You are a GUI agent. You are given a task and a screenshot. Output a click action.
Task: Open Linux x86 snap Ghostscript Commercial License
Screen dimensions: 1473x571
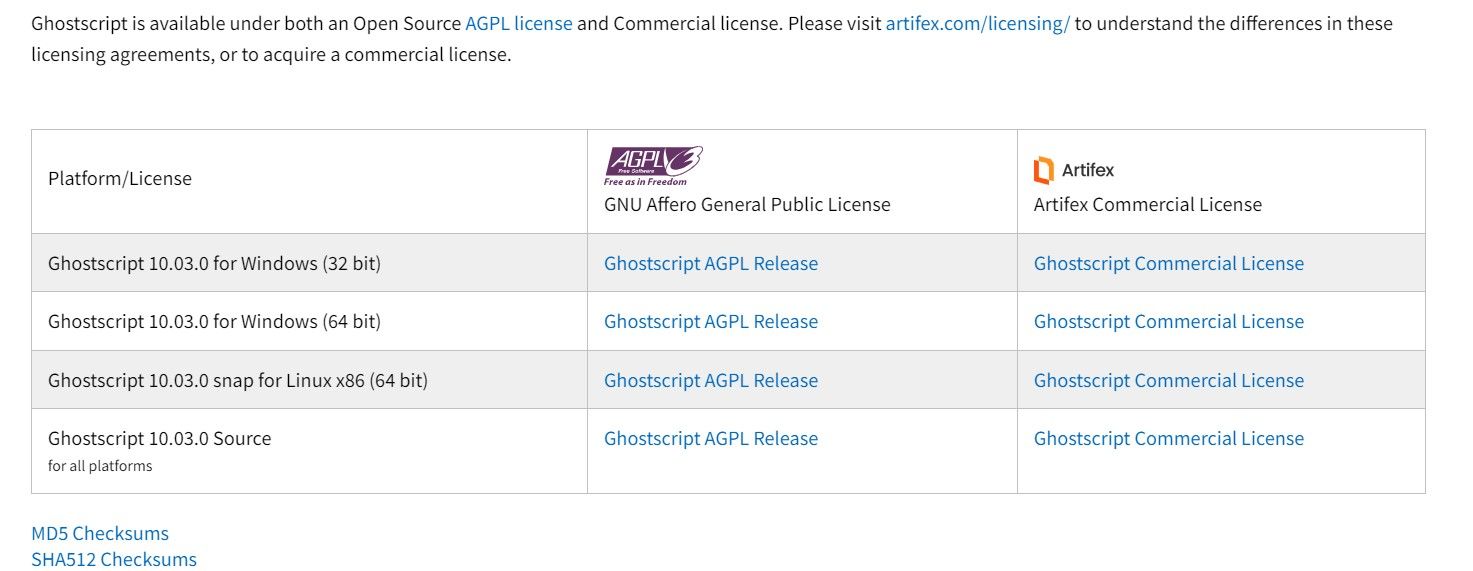pos(1168,381)
